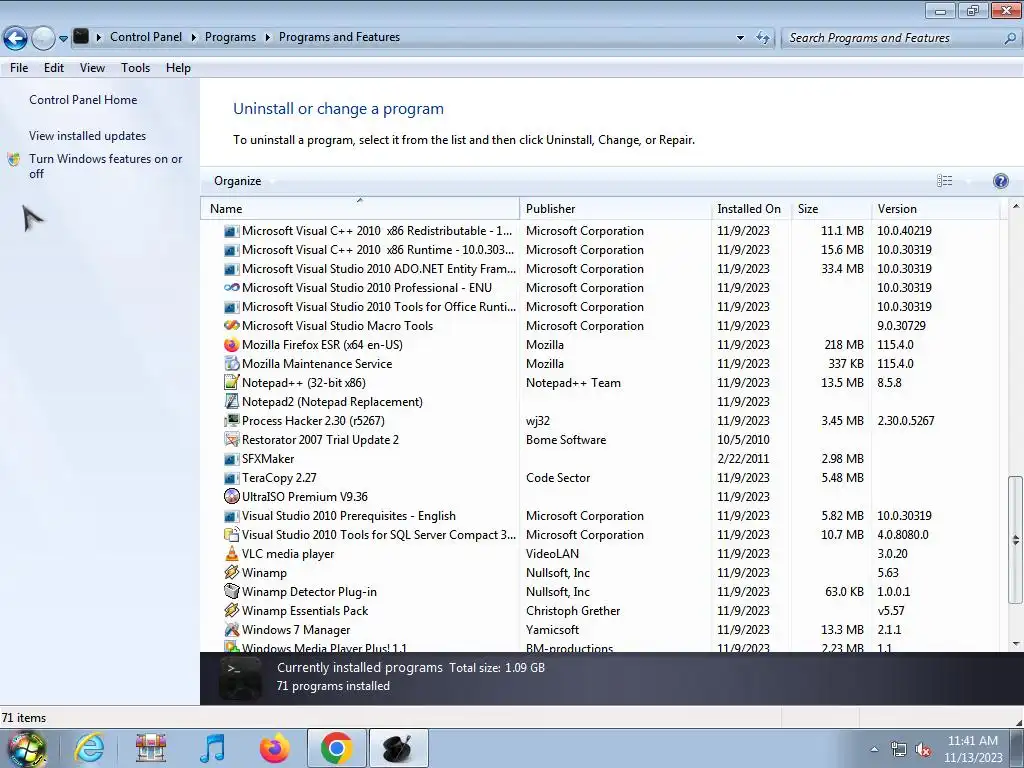
Task: Click the Winamp Detector Plug-in icon
Action: [x=231, y=591]
